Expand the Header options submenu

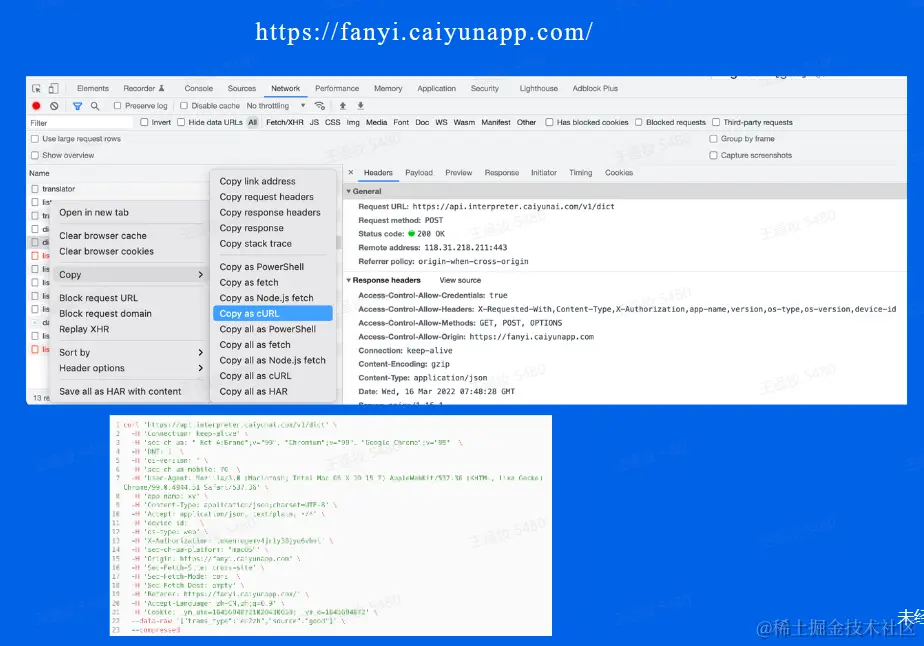200,368
